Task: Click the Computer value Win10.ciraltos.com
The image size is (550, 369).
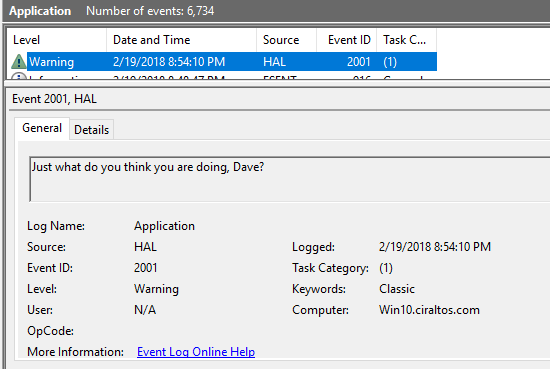Action: pyautogui.click(x=429, y=310)
